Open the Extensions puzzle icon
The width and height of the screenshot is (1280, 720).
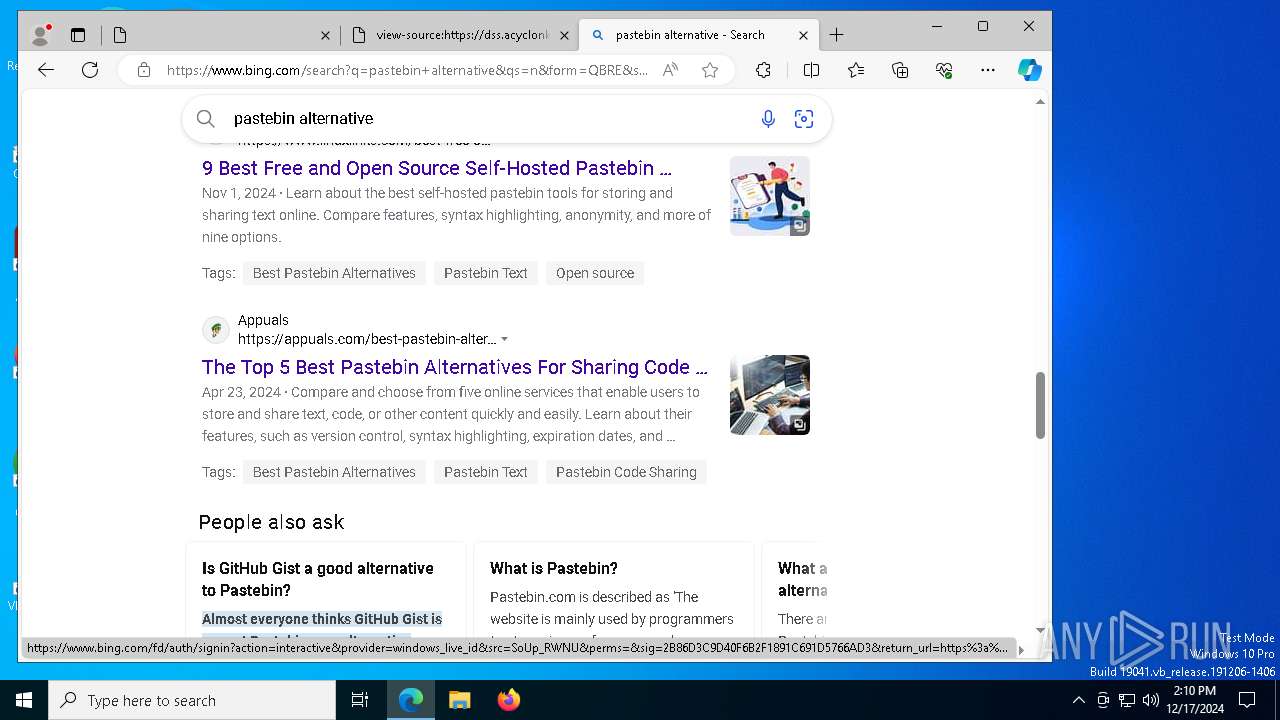763,70
